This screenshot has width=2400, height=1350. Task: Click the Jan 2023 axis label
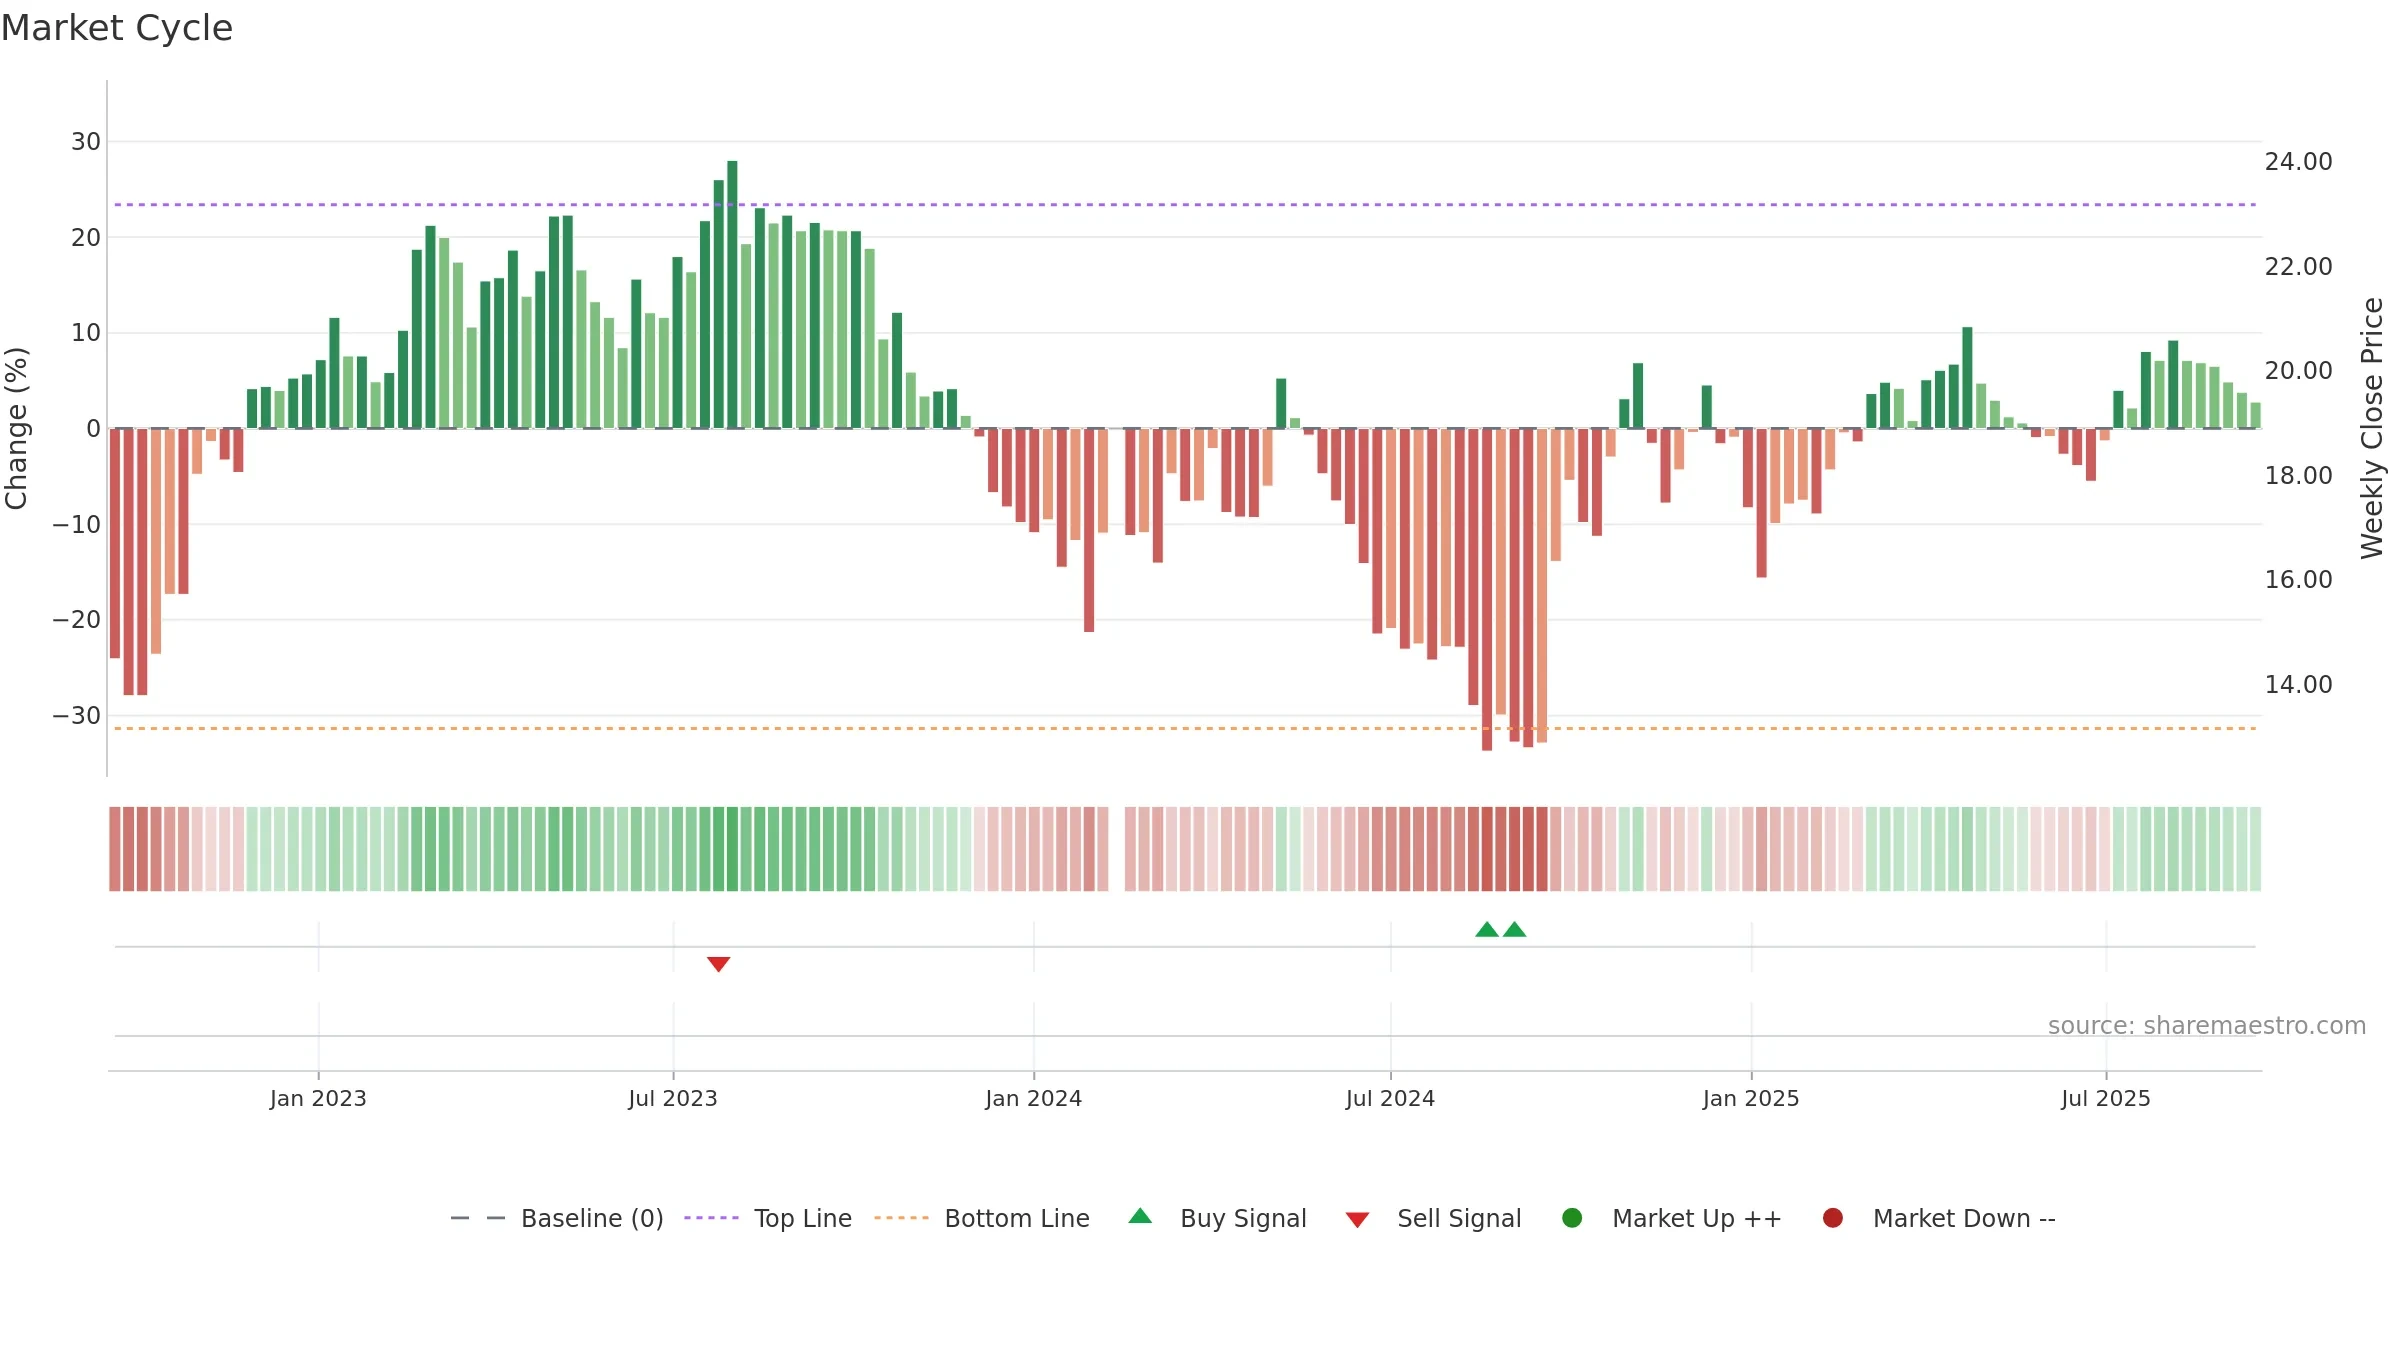point(318,1099)
